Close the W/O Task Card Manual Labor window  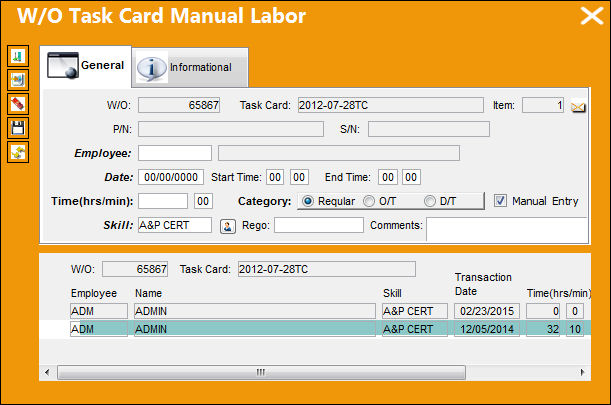tap(592, 16)
